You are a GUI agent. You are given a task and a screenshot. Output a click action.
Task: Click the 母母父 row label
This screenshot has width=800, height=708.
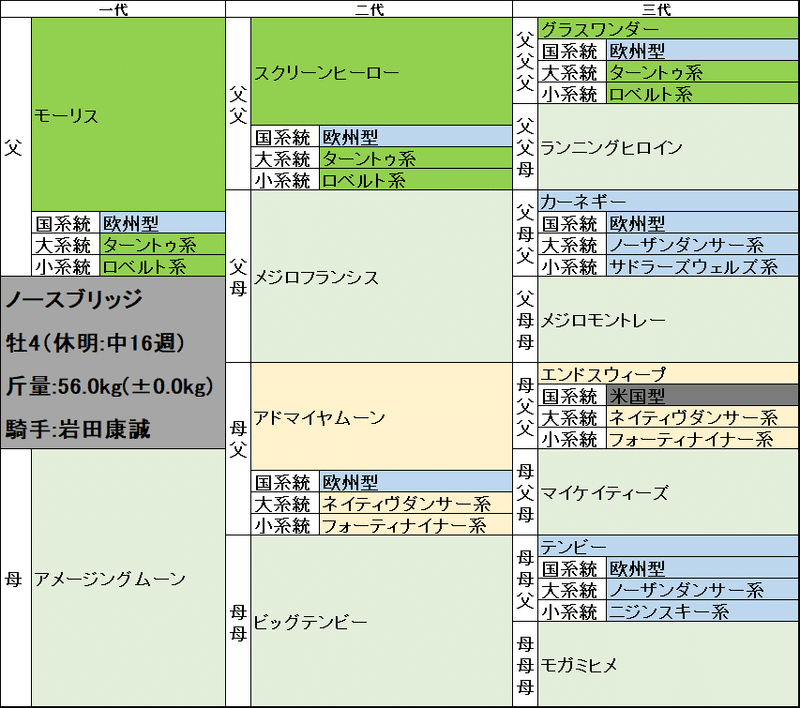[525, 578]
